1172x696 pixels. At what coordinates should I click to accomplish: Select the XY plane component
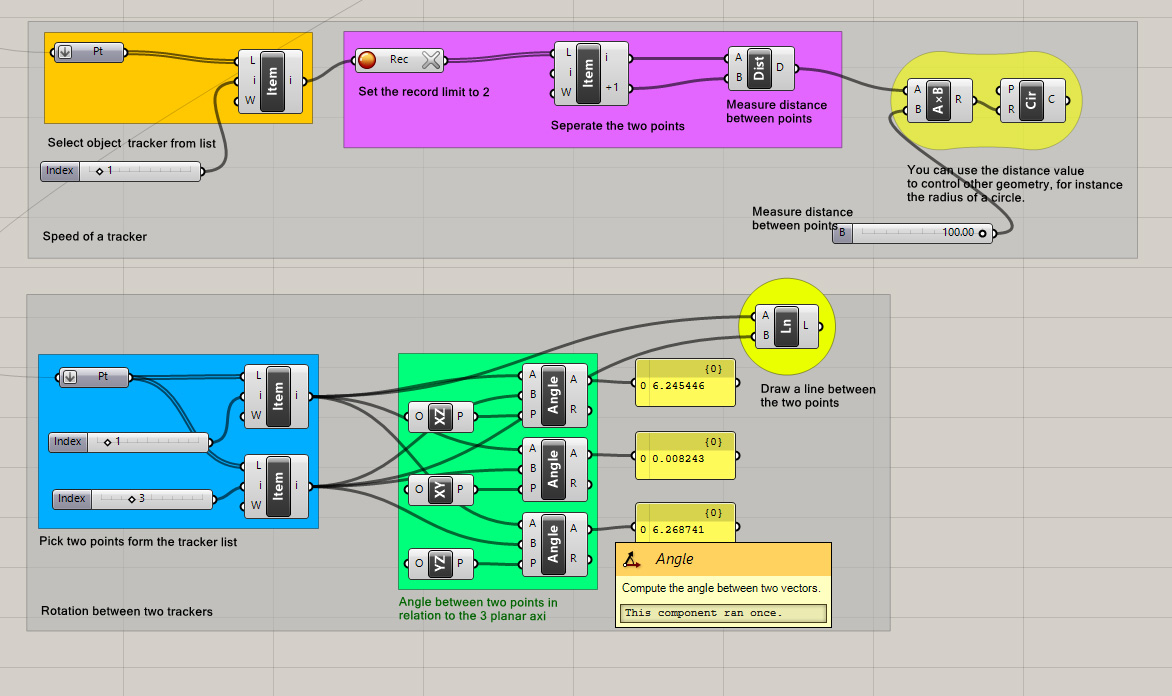pos(440,489)
